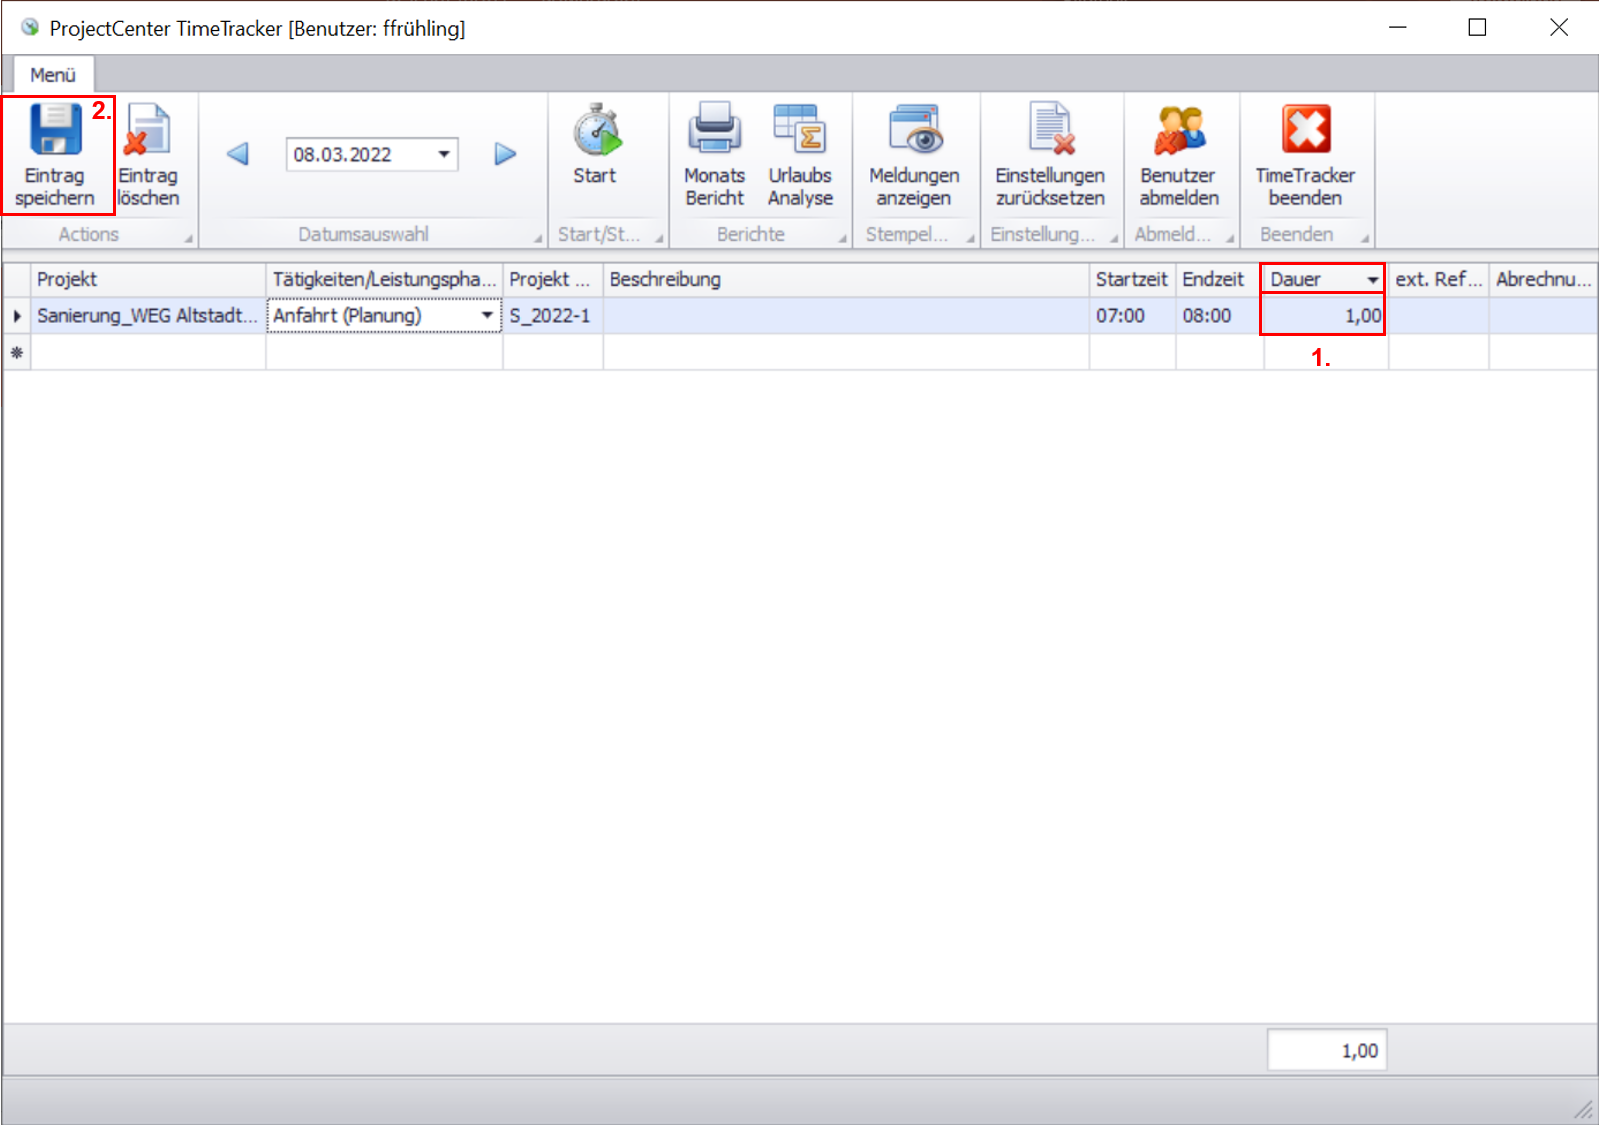Viewport: 1599px width, 1125px height.
Task: Quit with TimeTracker beenden icon
Action: pos(1305,131)
